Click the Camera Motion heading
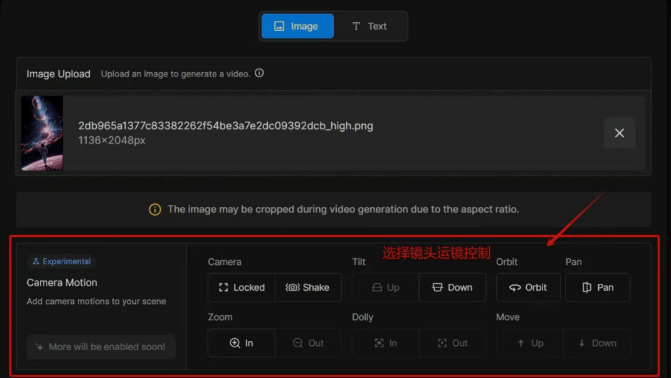671x378 pixels. click(x=62, y=283)
